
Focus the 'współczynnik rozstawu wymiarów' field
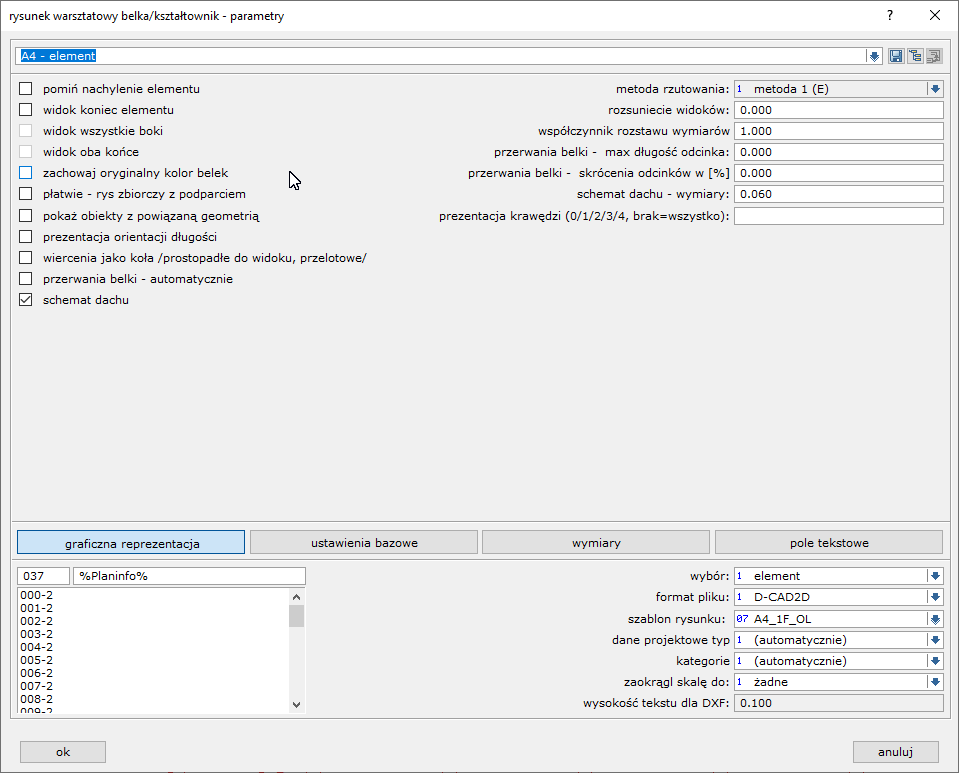point(839,131)
